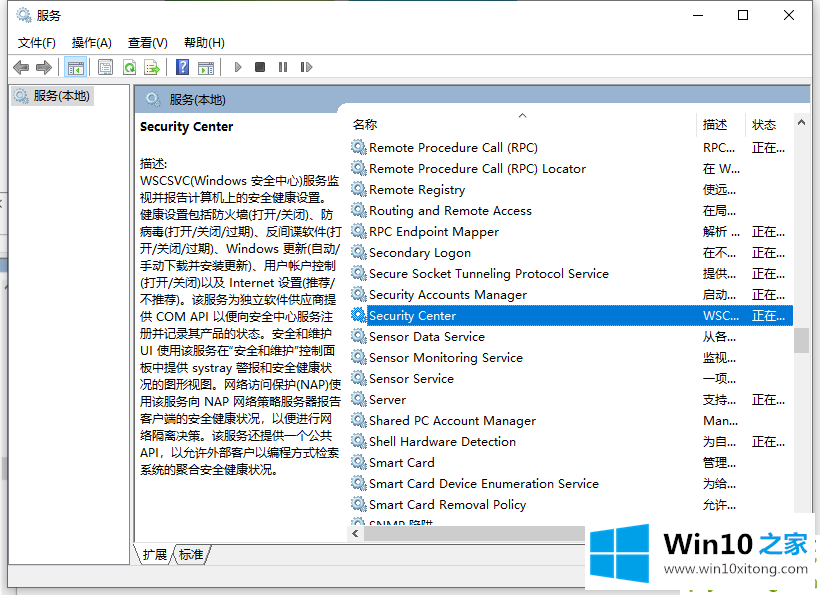
Task: Click the show/hide action pane icon
Action: point(206,67)
